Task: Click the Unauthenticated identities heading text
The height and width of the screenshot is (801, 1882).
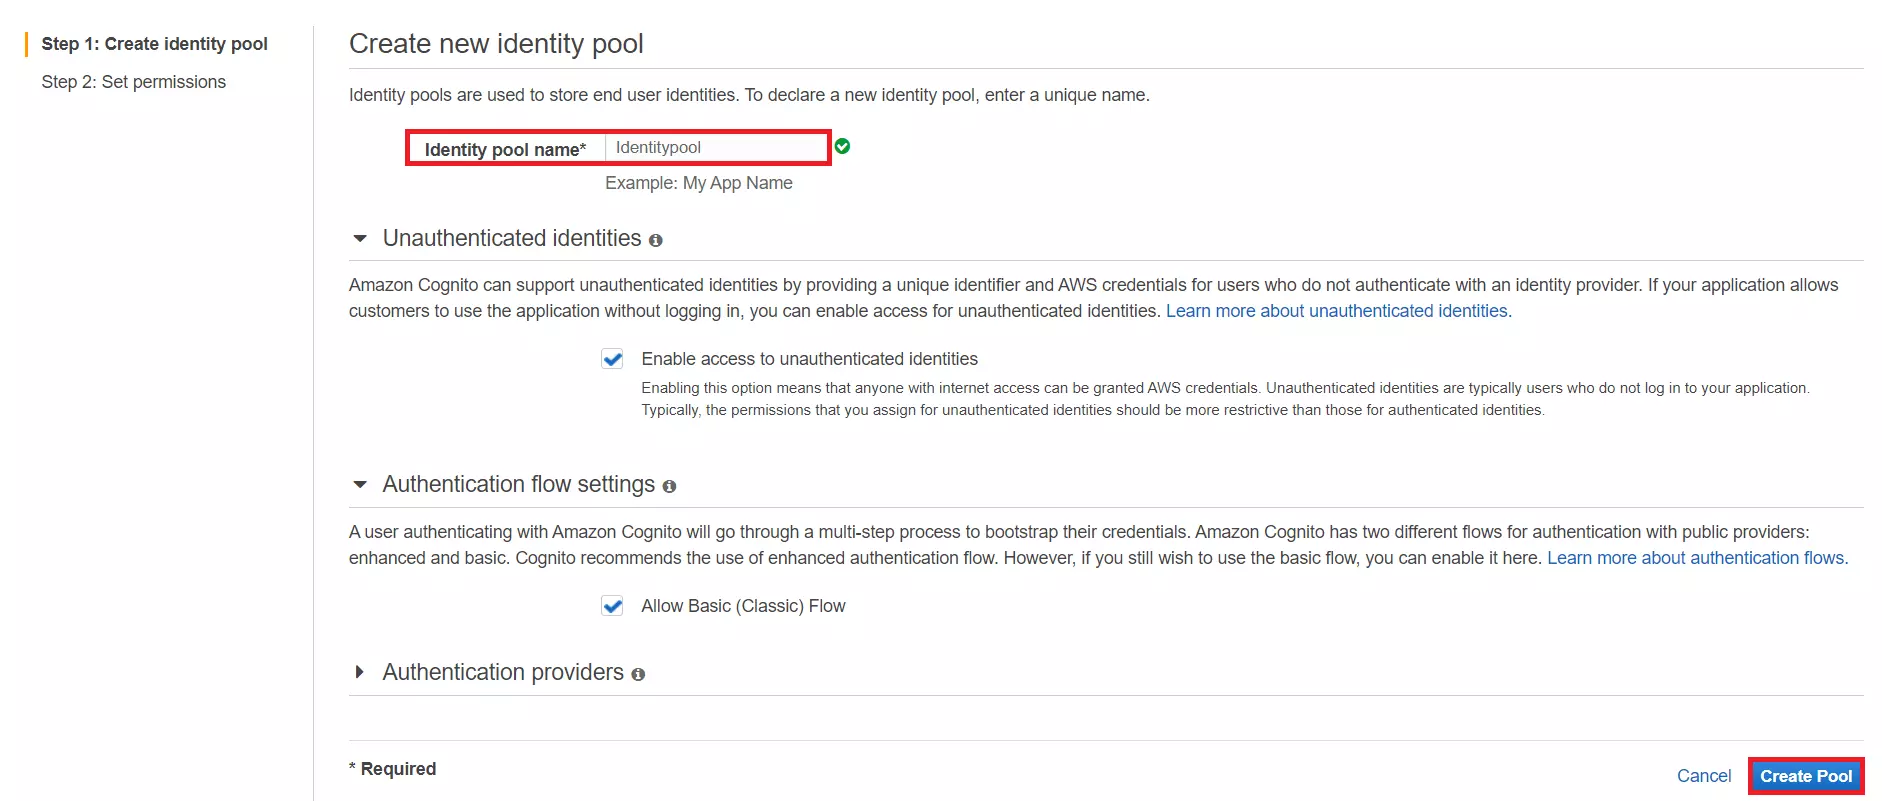Action: 512,238
